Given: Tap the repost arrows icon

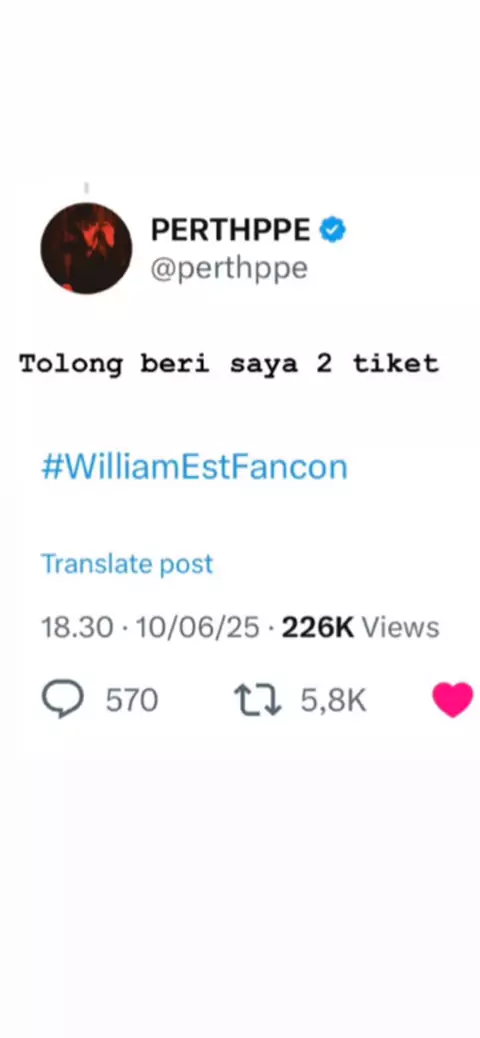Looking at the screenshot, I should tap(258, 701).
